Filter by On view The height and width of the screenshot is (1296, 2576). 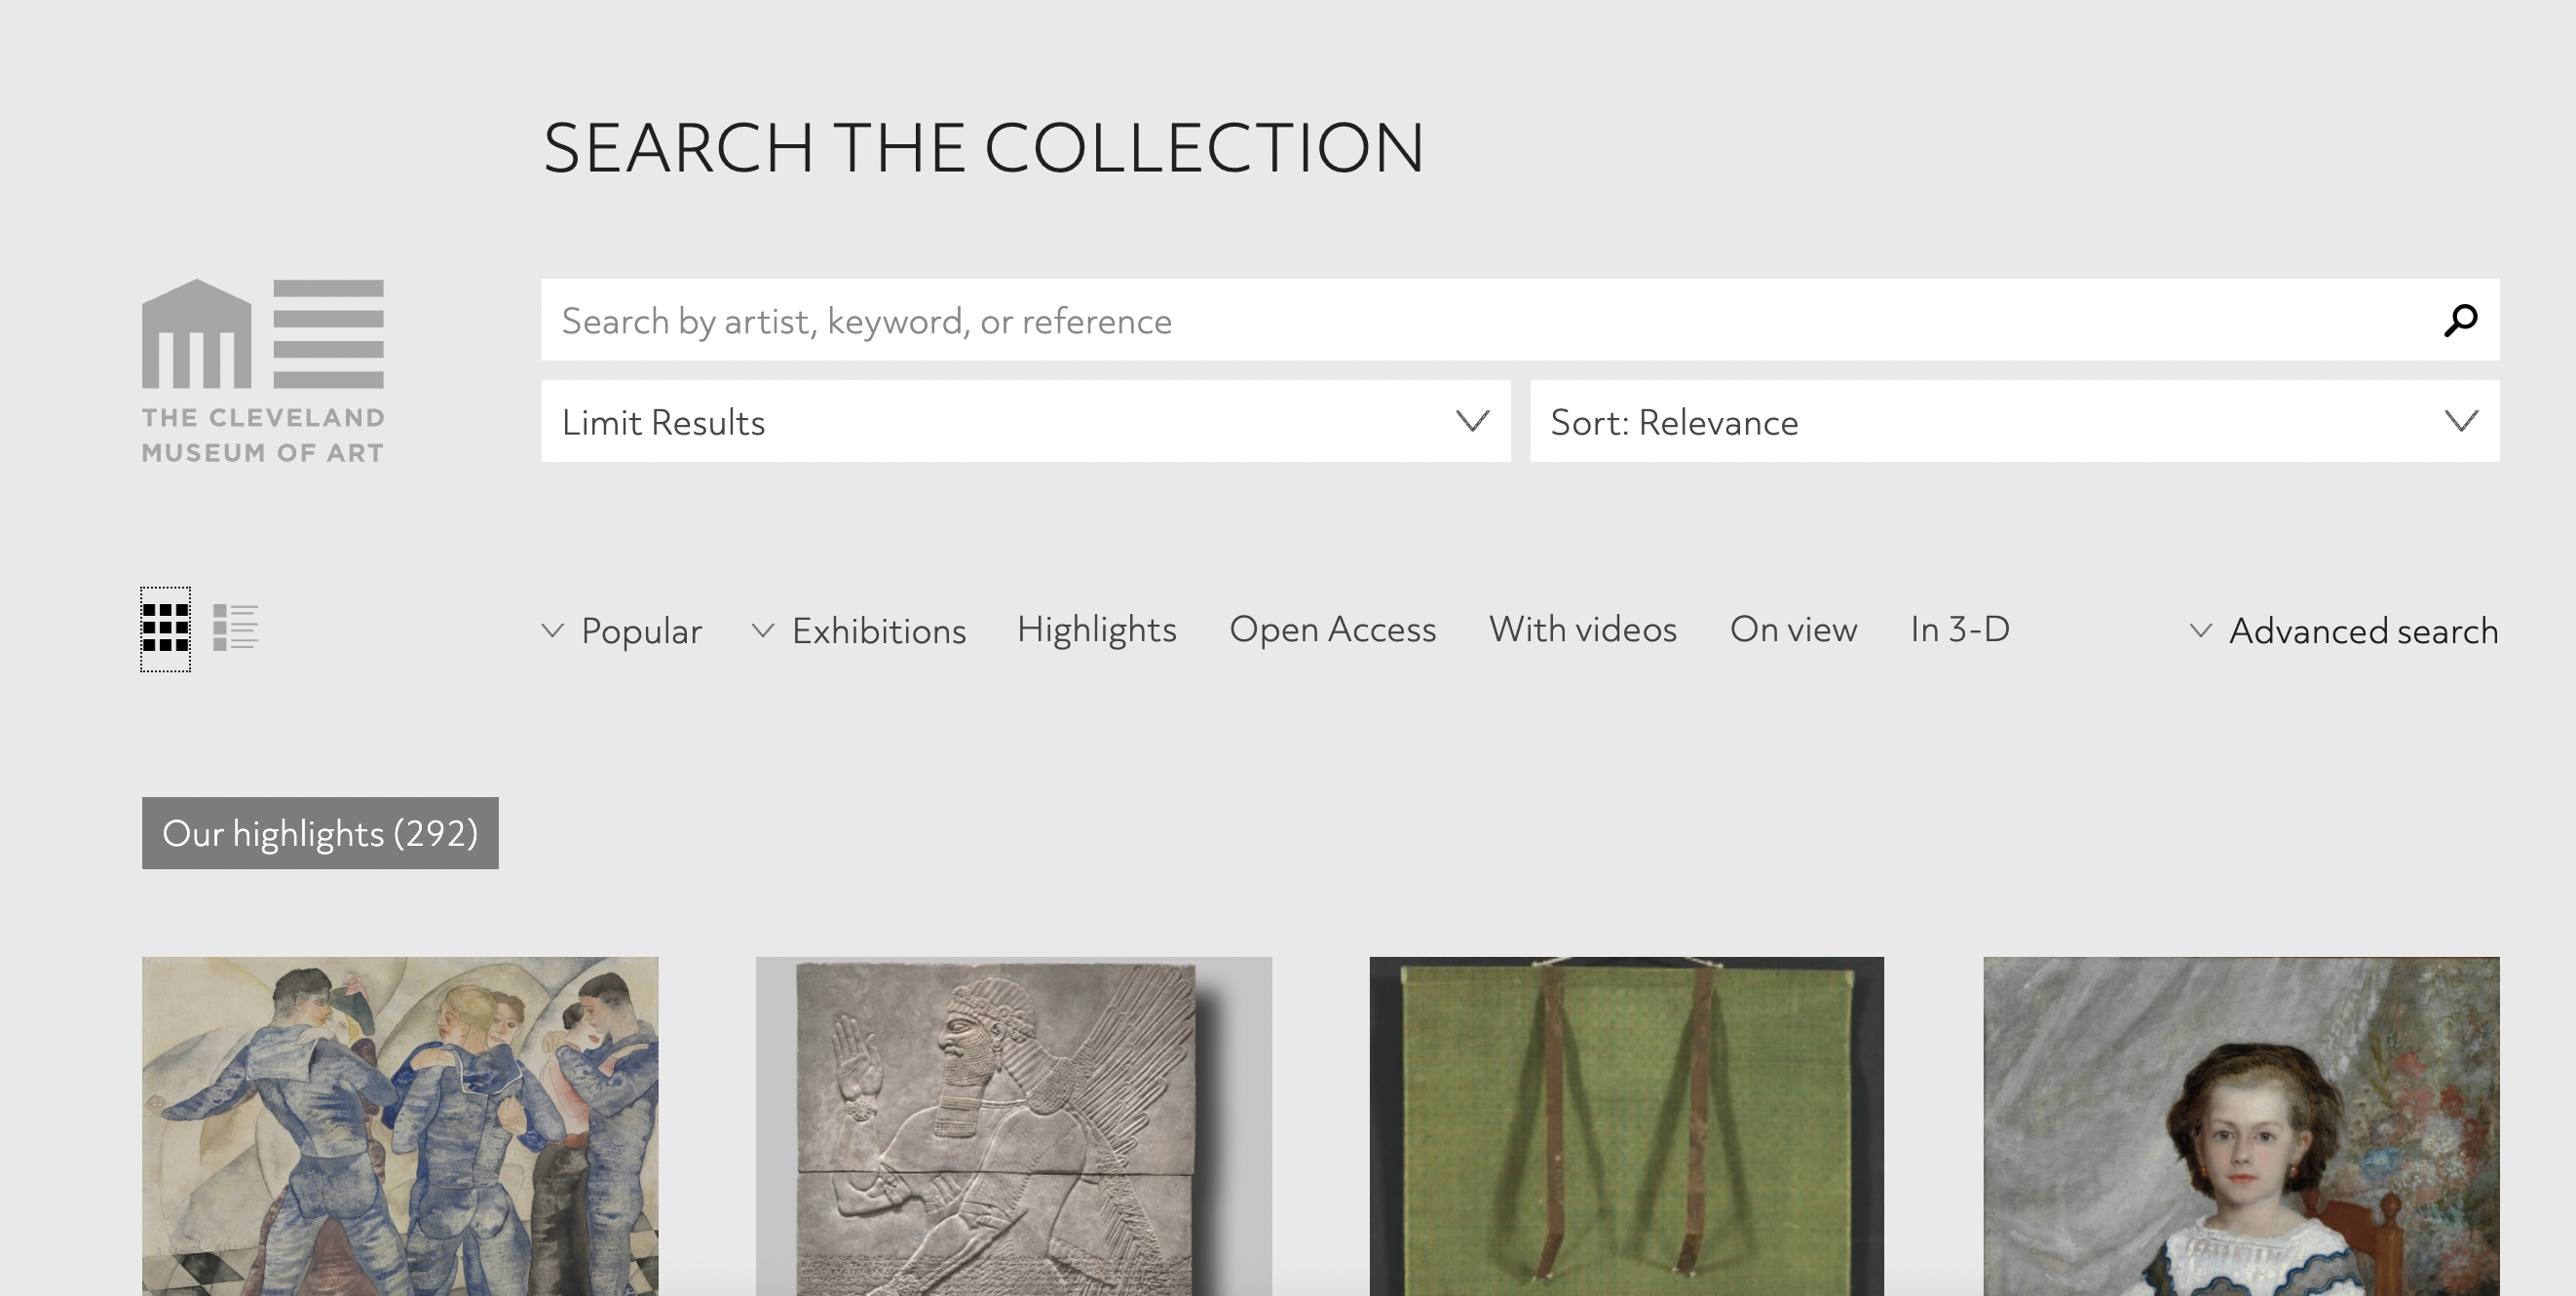pos(1793,629)
